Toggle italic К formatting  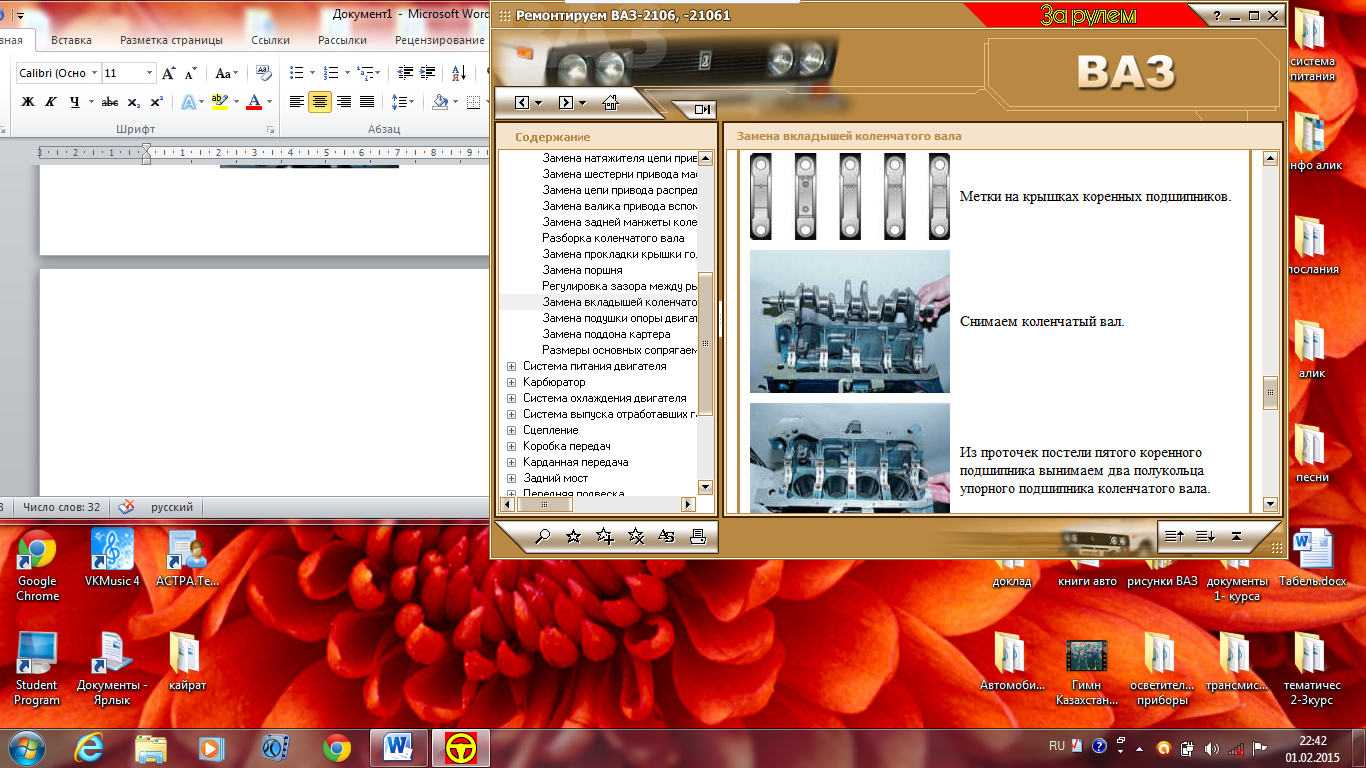49,102
